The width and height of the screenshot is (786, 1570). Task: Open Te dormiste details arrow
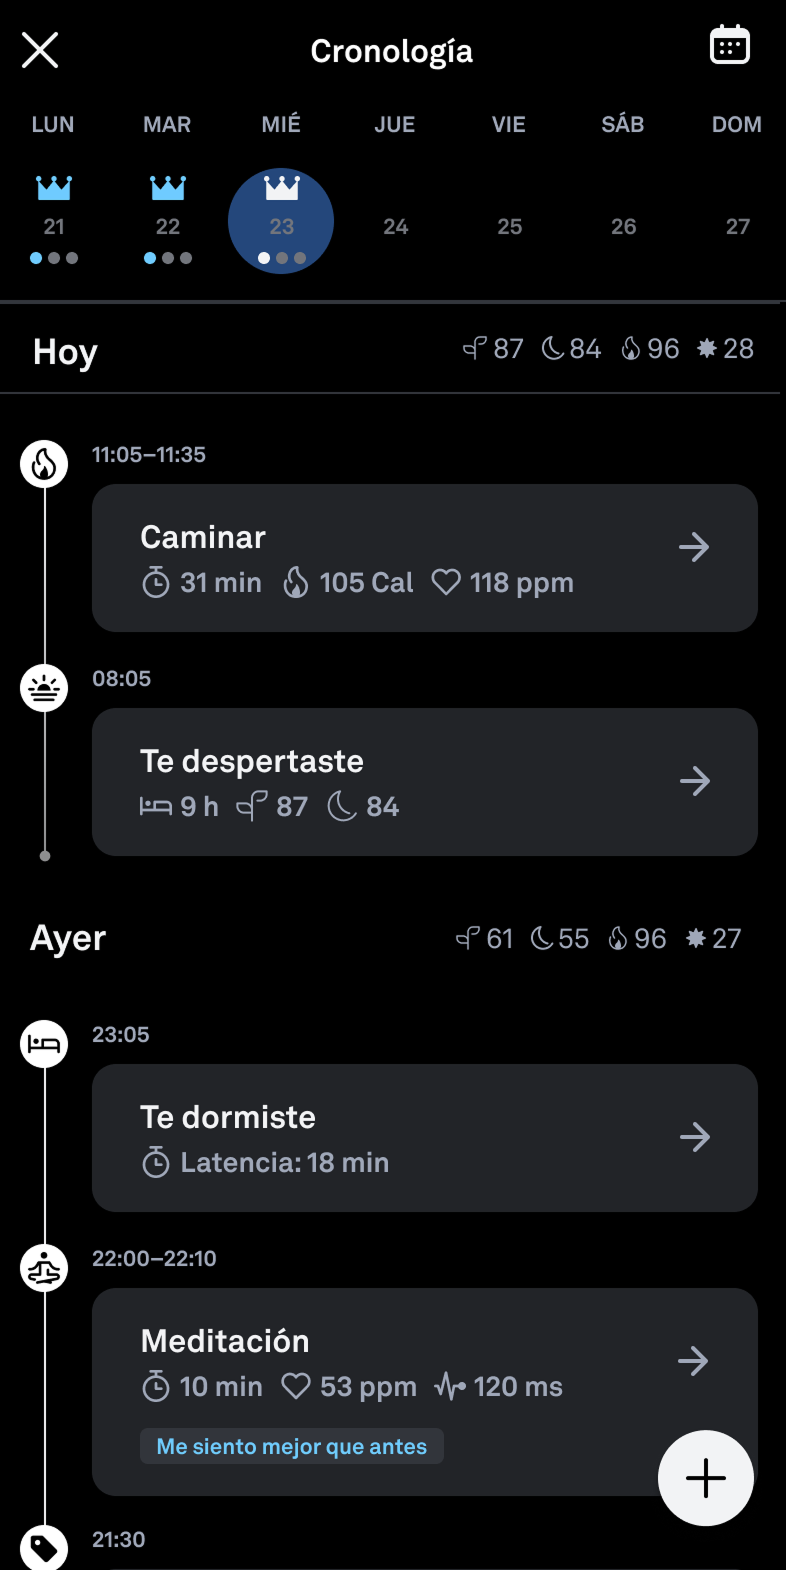coord(694,1137)
